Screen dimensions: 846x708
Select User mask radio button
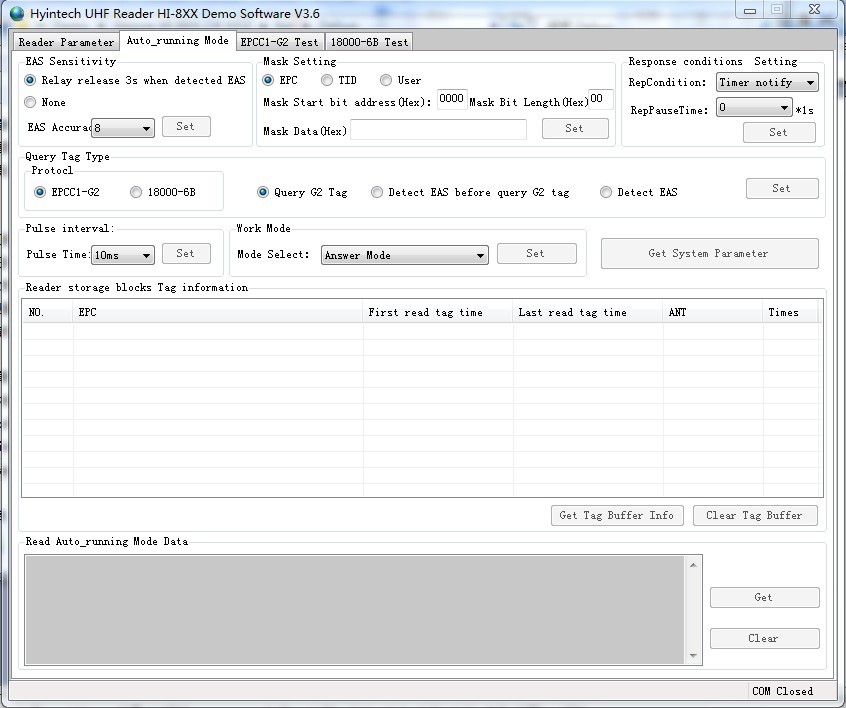[400, 80]
